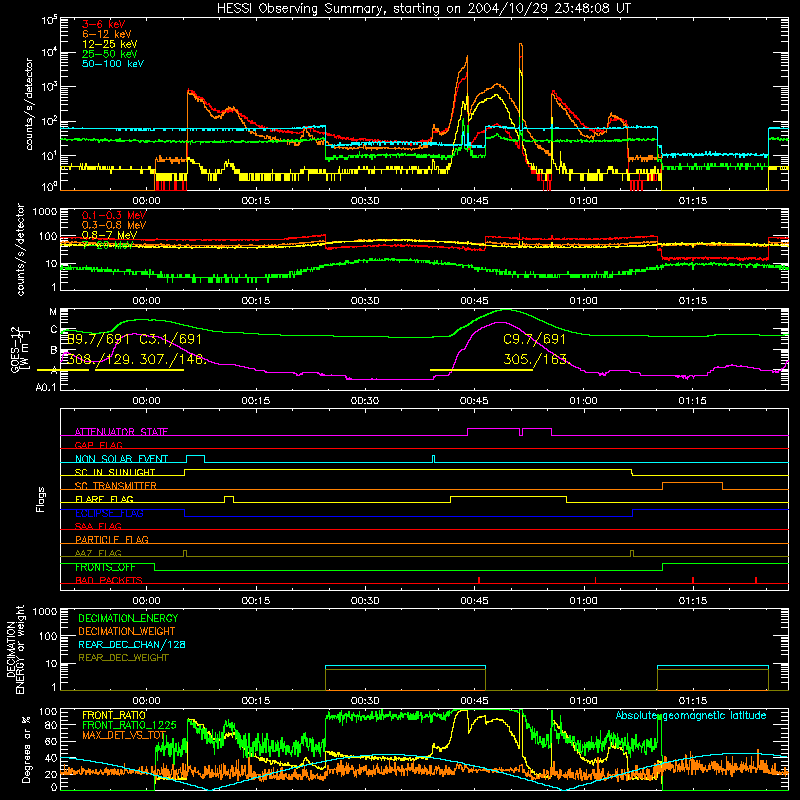Click the short FLARE_FLAG pulse near 00:11

(229, 499)
